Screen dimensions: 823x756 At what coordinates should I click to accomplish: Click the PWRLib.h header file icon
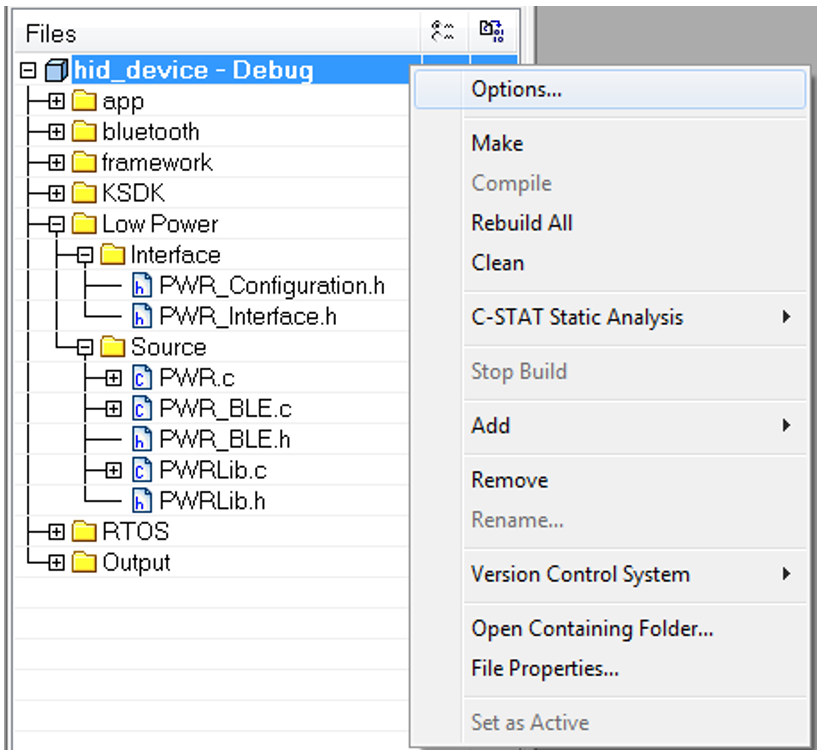tap(143, 501)
